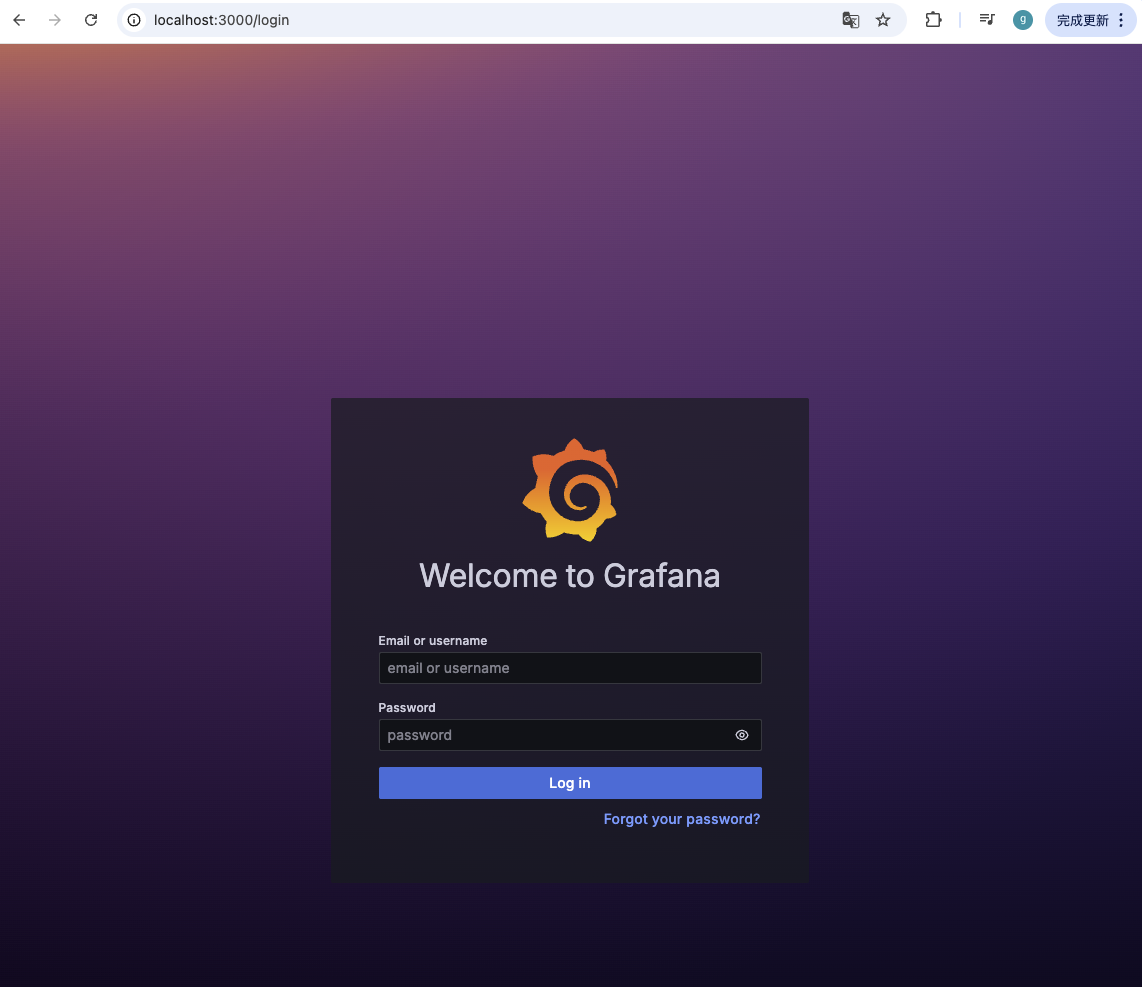Bookmark this page with the star
Screen dimensions: 1142x987
(x=883, y=20)
